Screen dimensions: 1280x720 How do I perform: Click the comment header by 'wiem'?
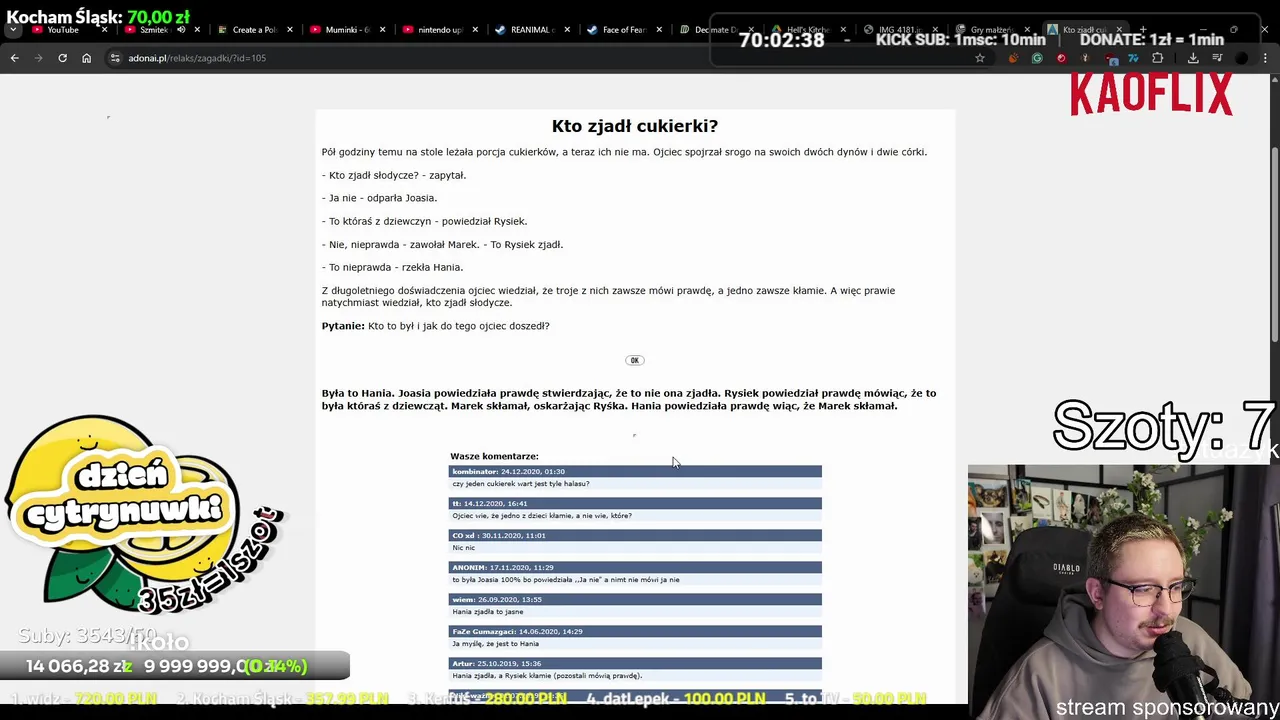click(635, 599)
